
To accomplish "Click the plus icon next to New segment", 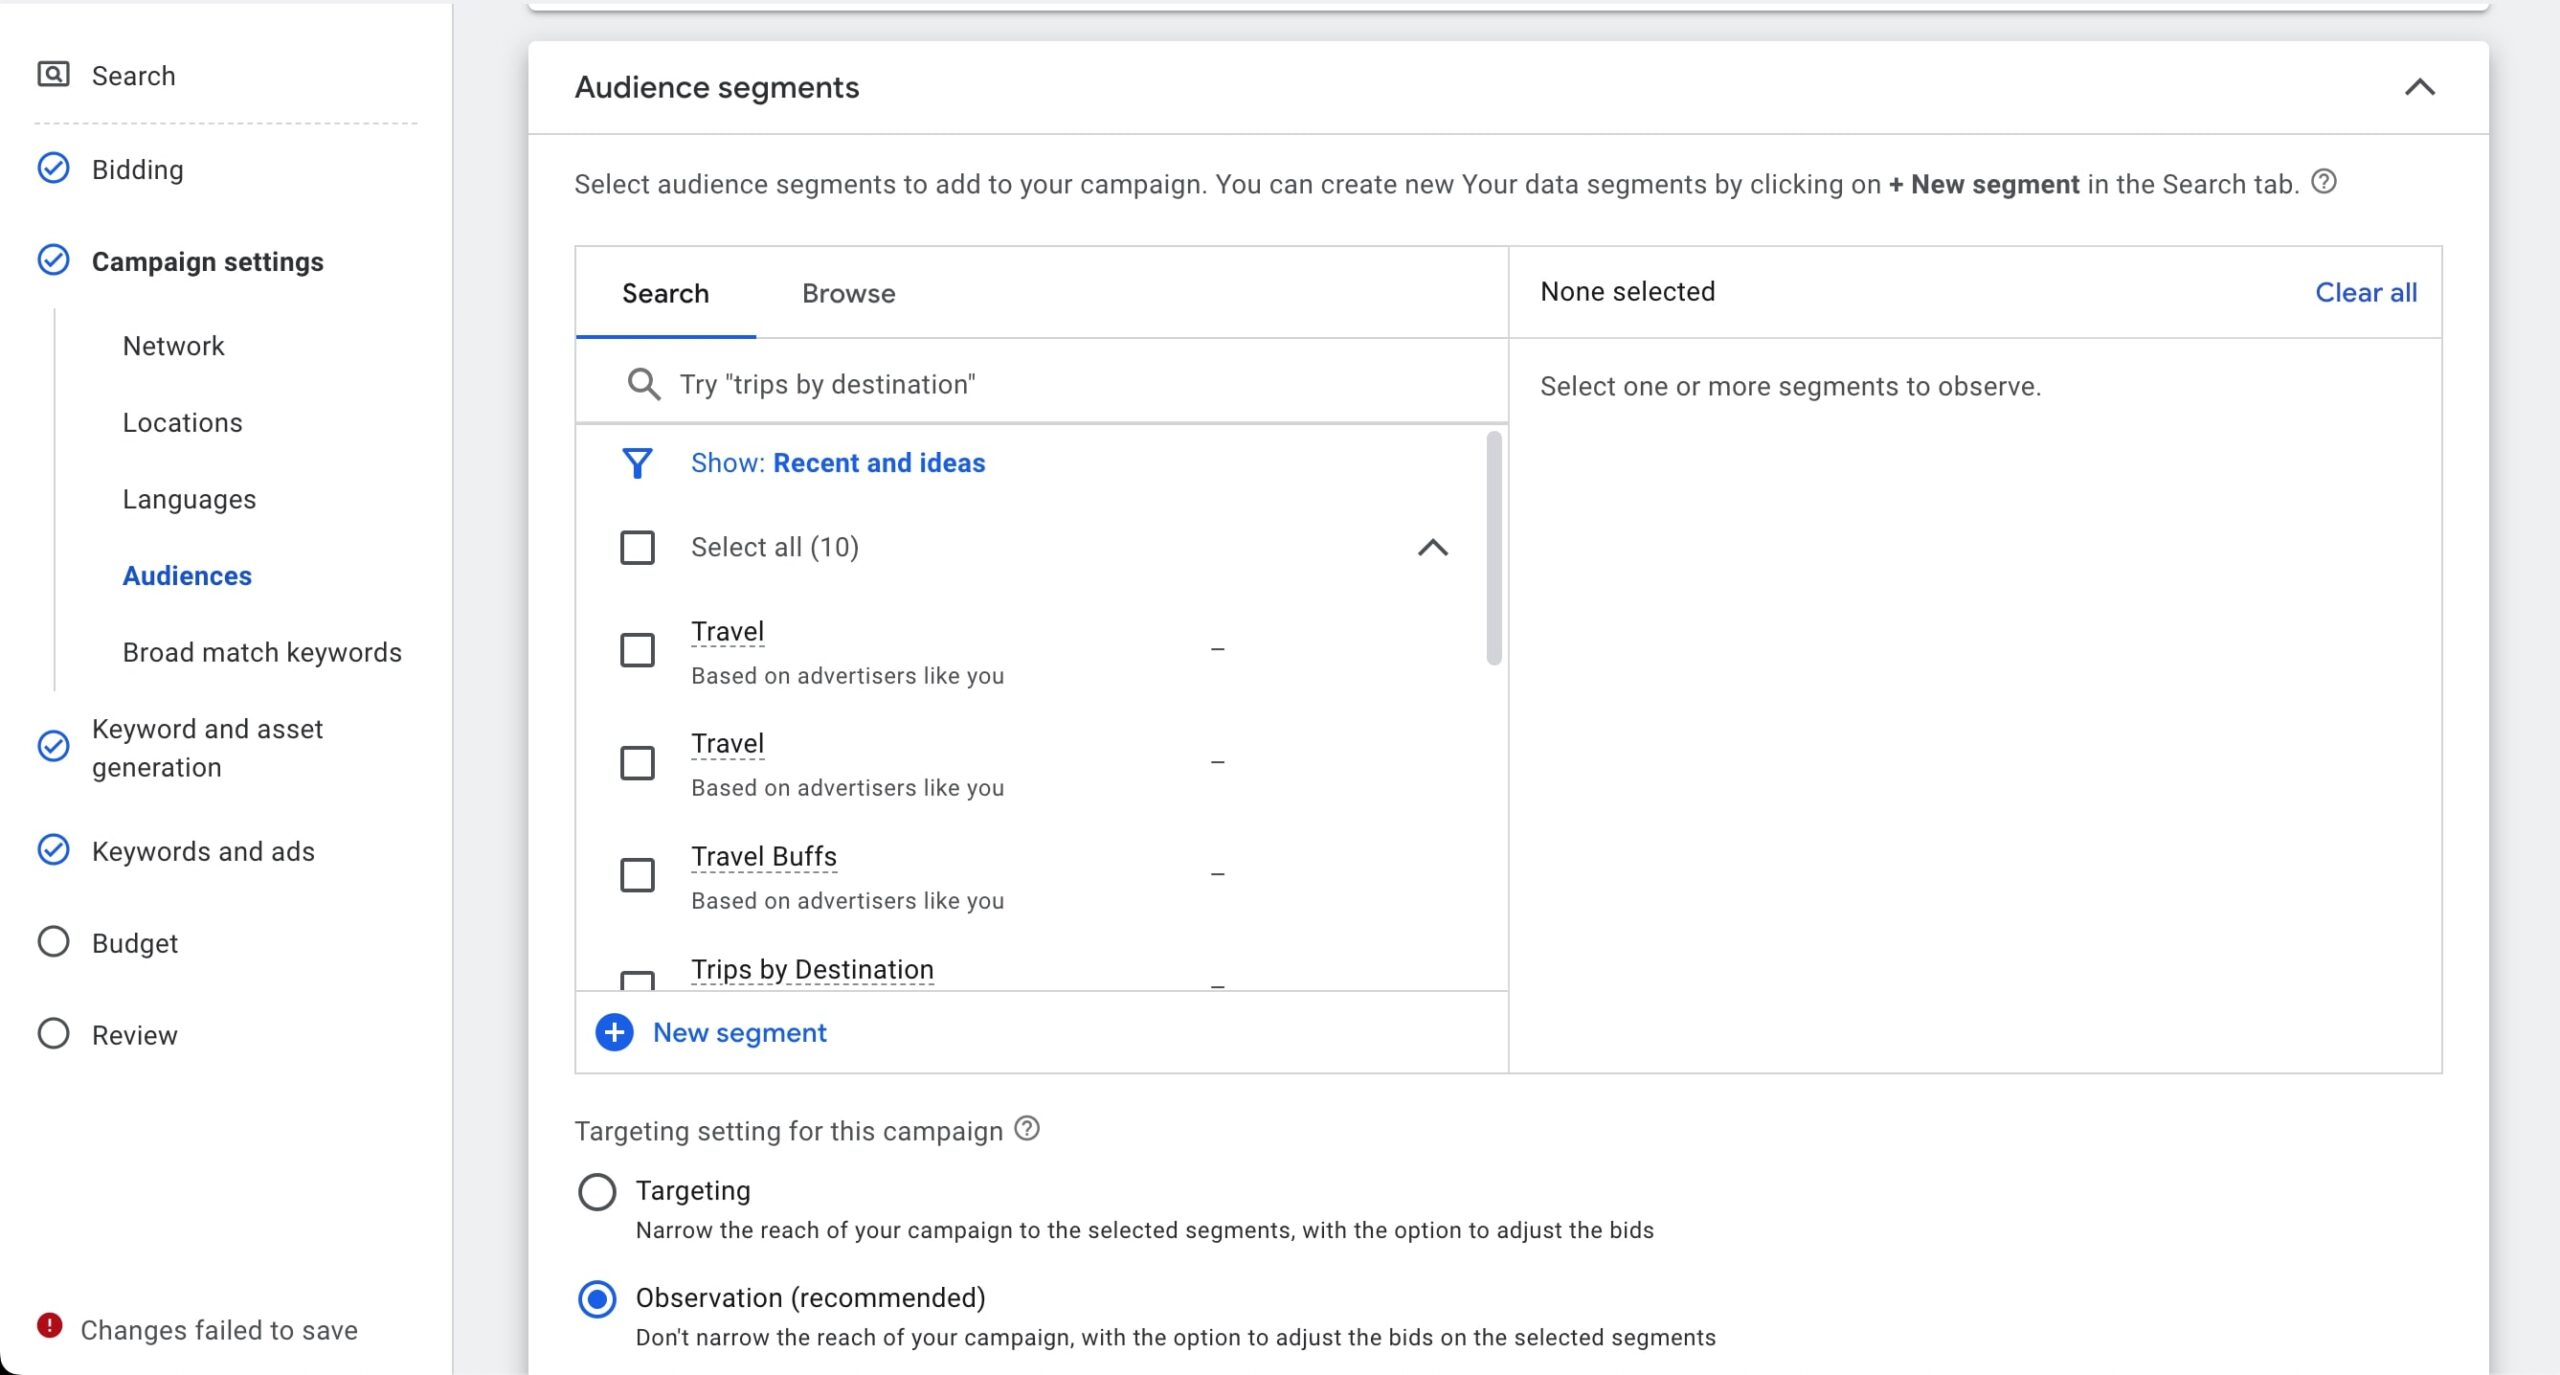I will tap(613, 1032).
